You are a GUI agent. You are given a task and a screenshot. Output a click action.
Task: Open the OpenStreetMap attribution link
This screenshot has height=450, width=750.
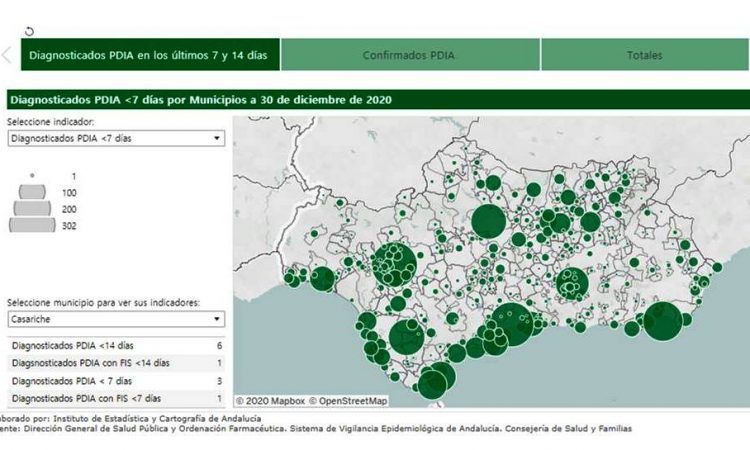coord(348,401)
